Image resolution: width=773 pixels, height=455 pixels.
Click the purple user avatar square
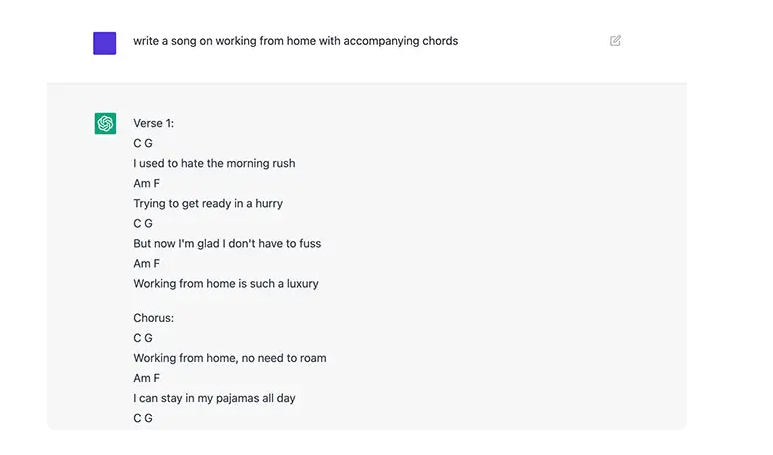[x=105, y=43]
